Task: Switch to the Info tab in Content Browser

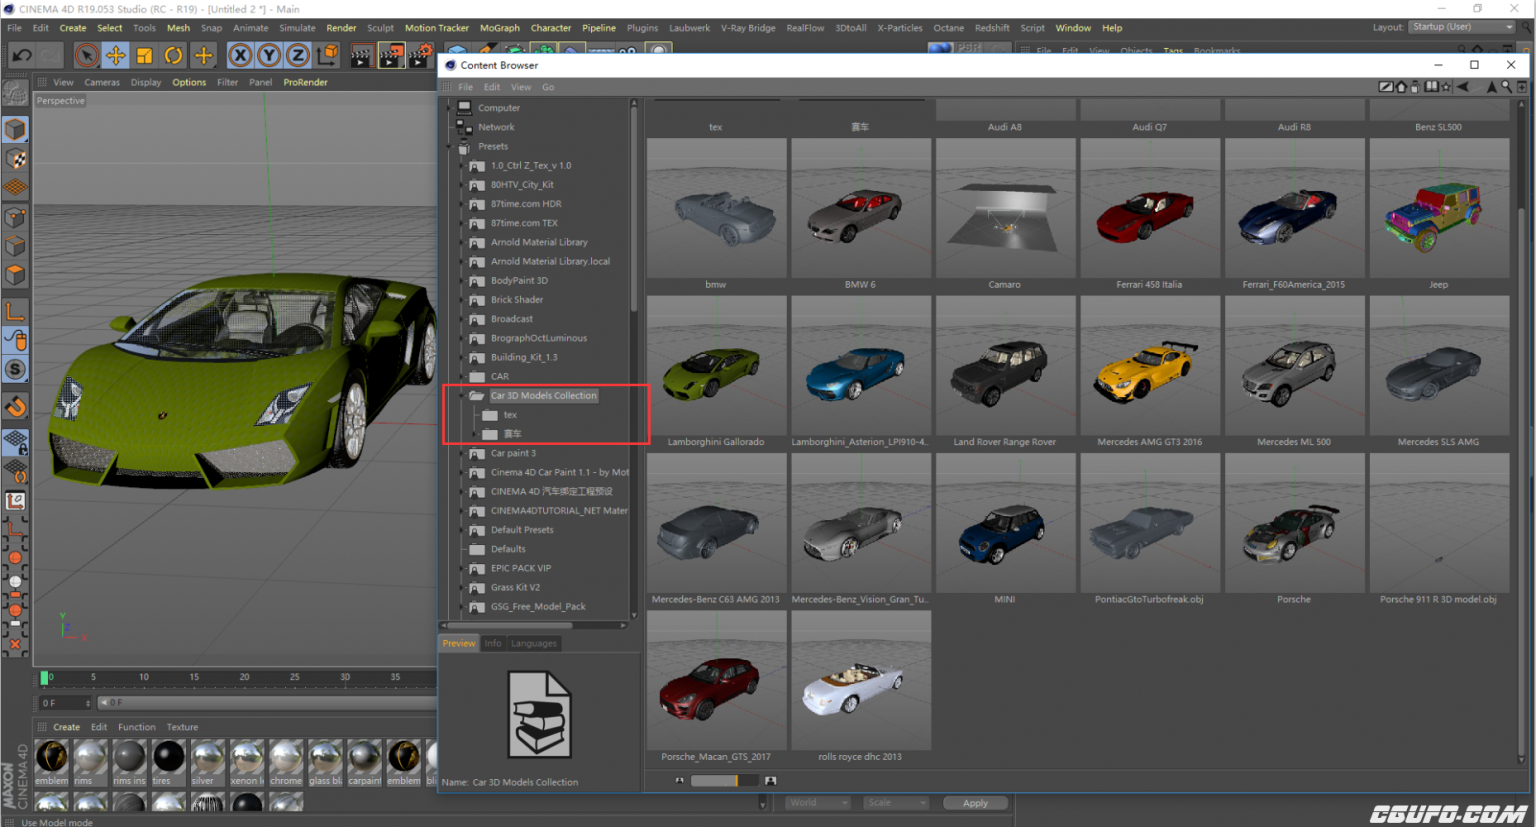Action: click(493, 643)
